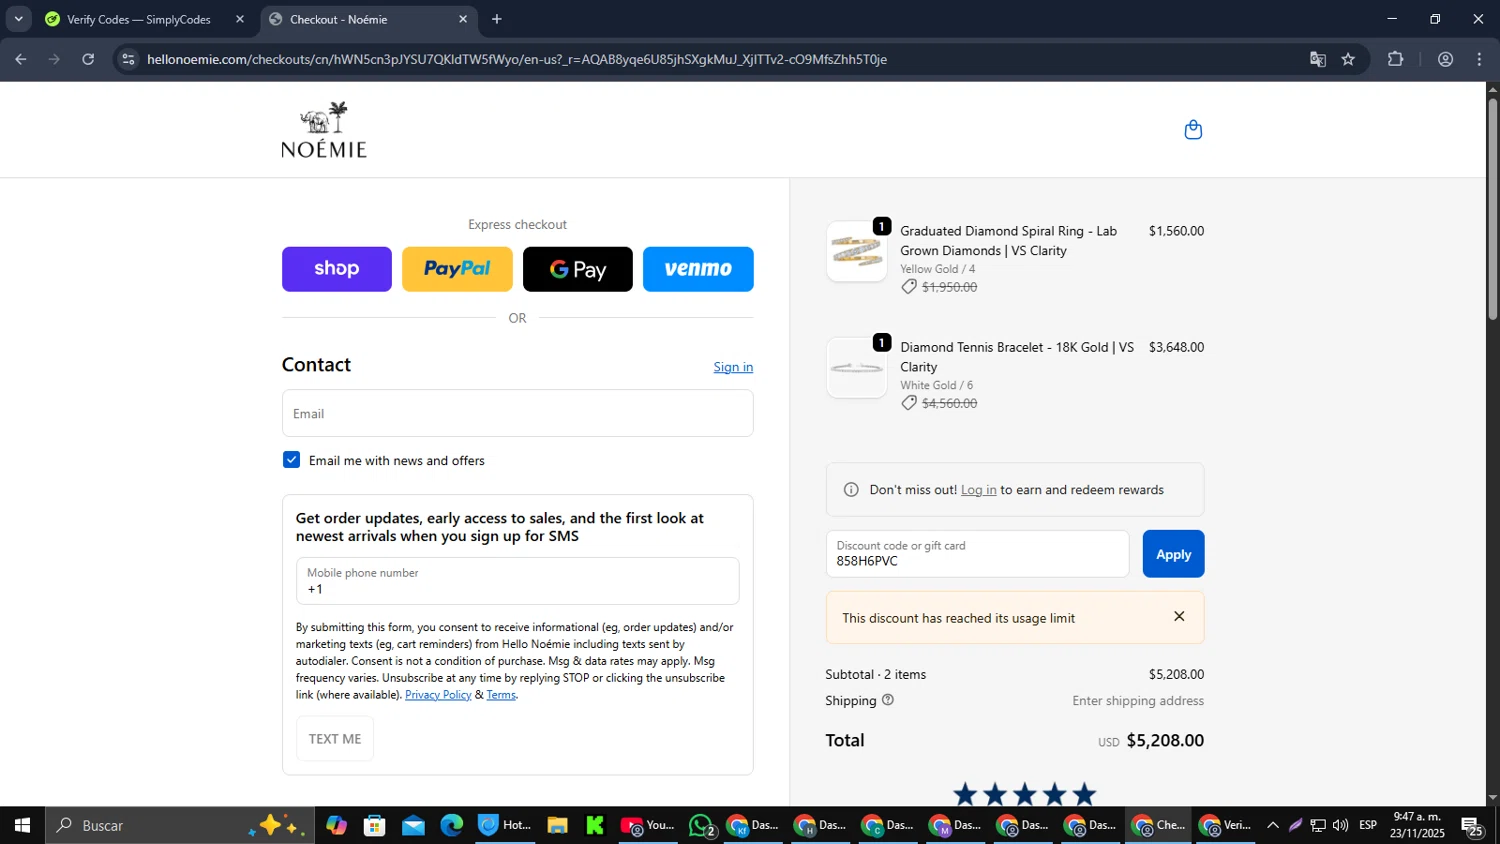Show hidden system tray icons

click(x=1273, y=825)
